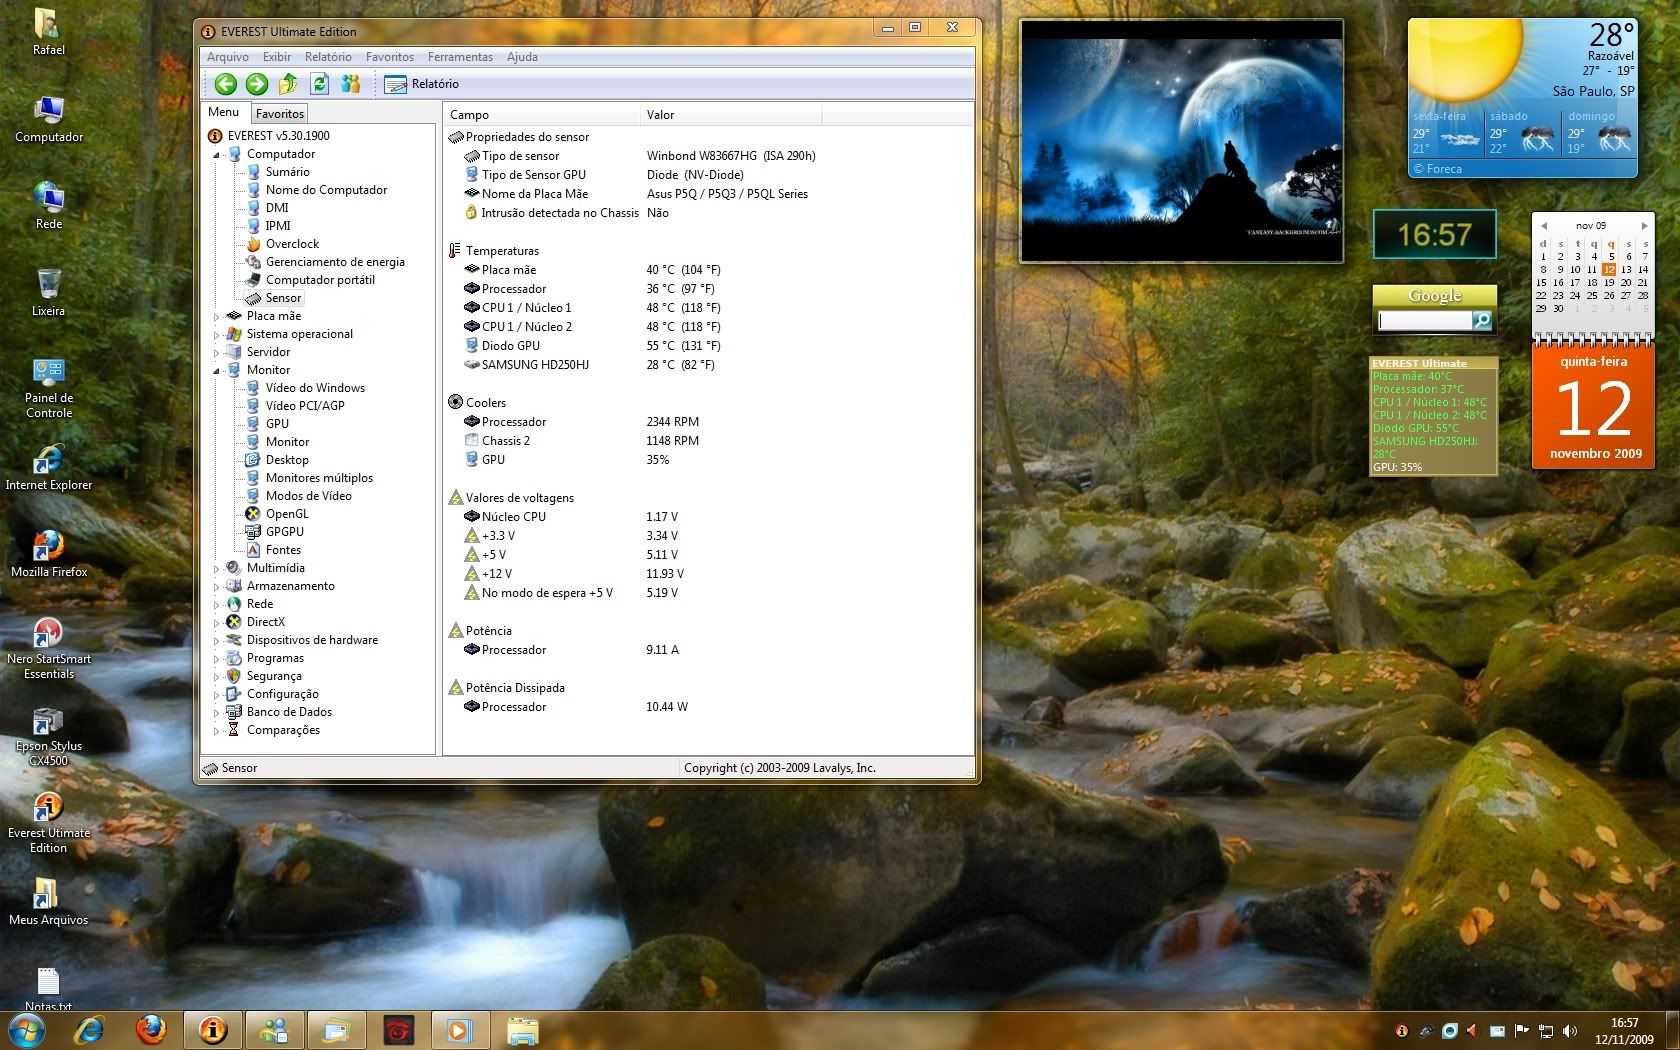Launch Firefox from the taskbar
Screen dimensions: 1680x1050
151,1029
